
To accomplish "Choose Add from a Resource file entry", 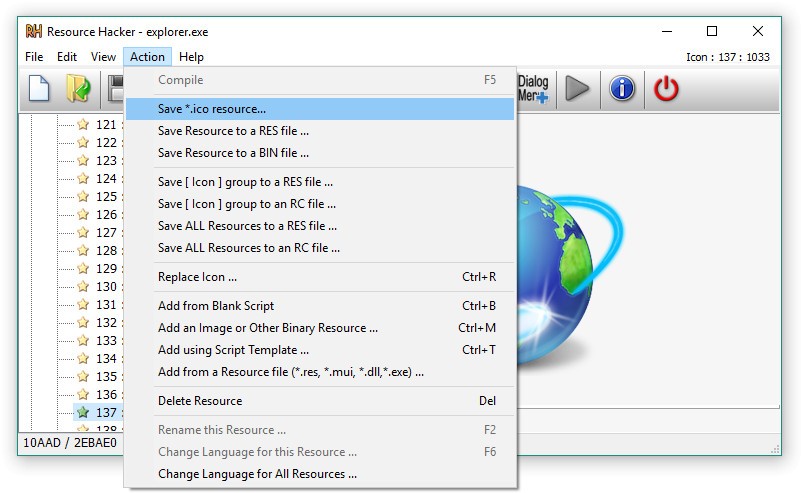I will (320, 372).
